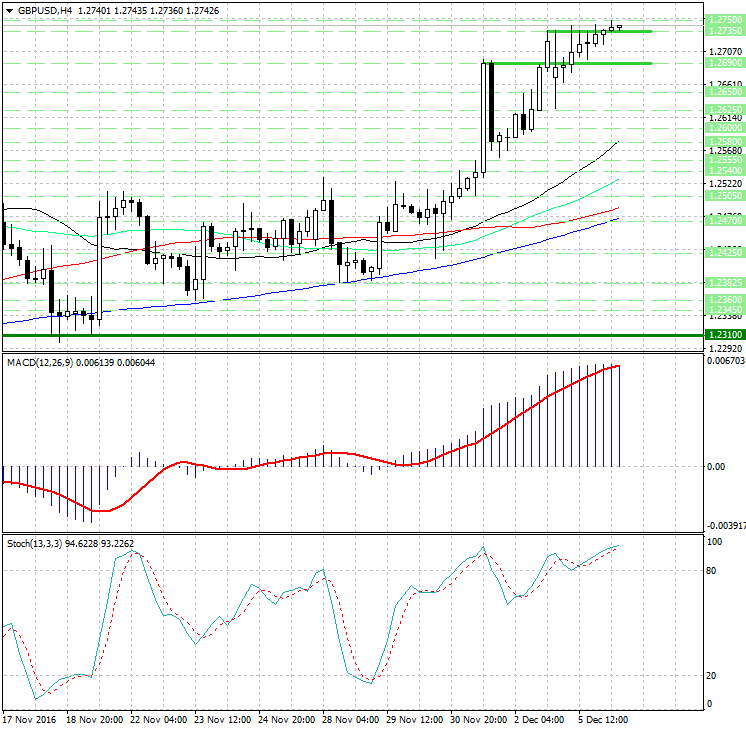The height and width of the screenshot is (731, 746).
Task: Click the 1.27350 price level label
Action: click(x=725, y=30)
